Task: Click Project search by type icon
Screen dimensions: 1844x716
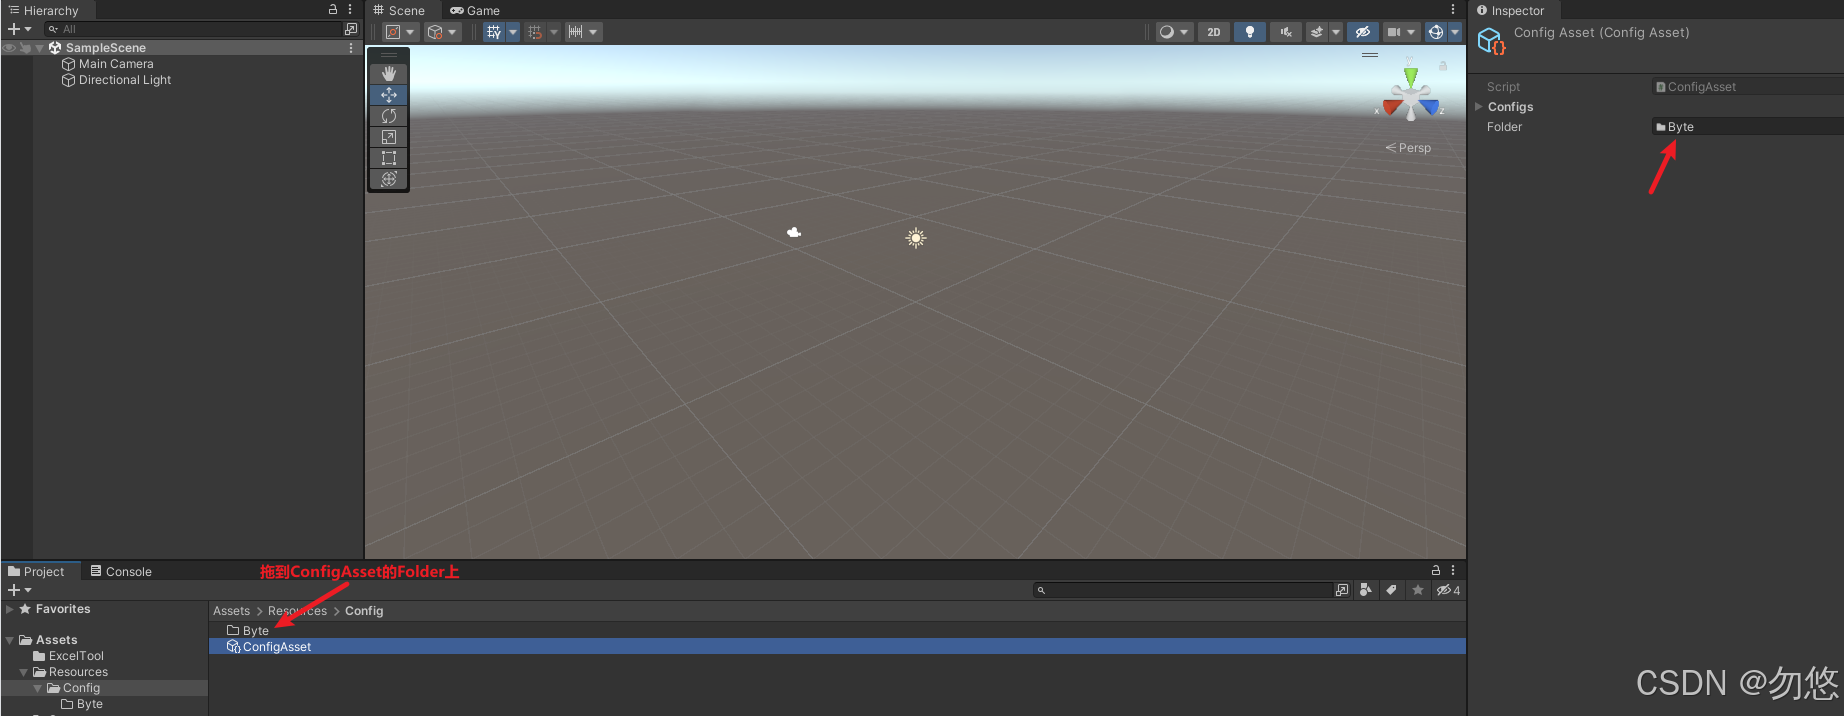Action: (1366, 590)
